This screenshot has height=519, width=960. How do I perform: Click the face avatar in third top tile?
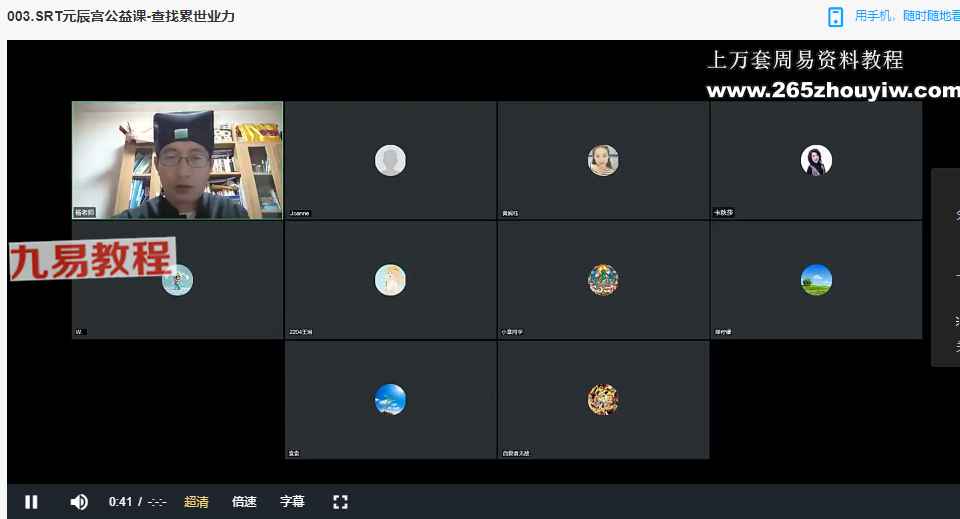pyautogui.click(x=603, y=160)
